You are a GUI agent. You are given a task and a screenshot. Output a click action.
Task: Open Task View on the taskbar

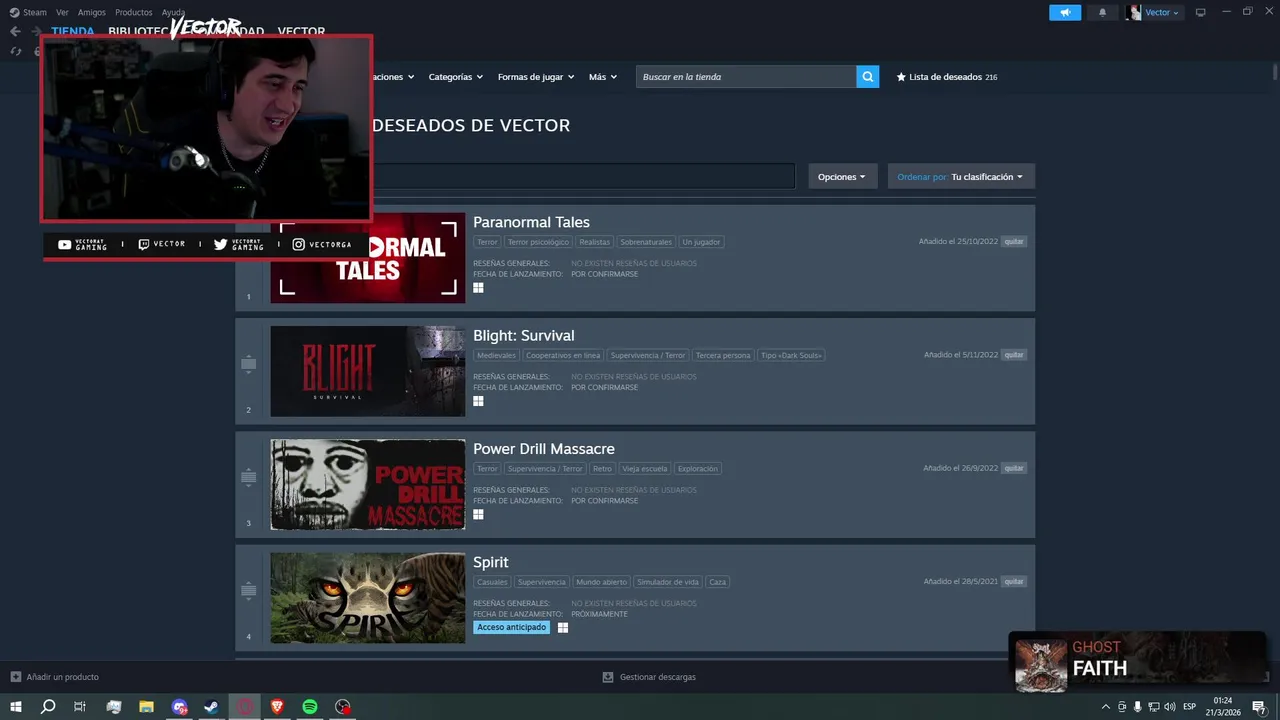point(80,707)
